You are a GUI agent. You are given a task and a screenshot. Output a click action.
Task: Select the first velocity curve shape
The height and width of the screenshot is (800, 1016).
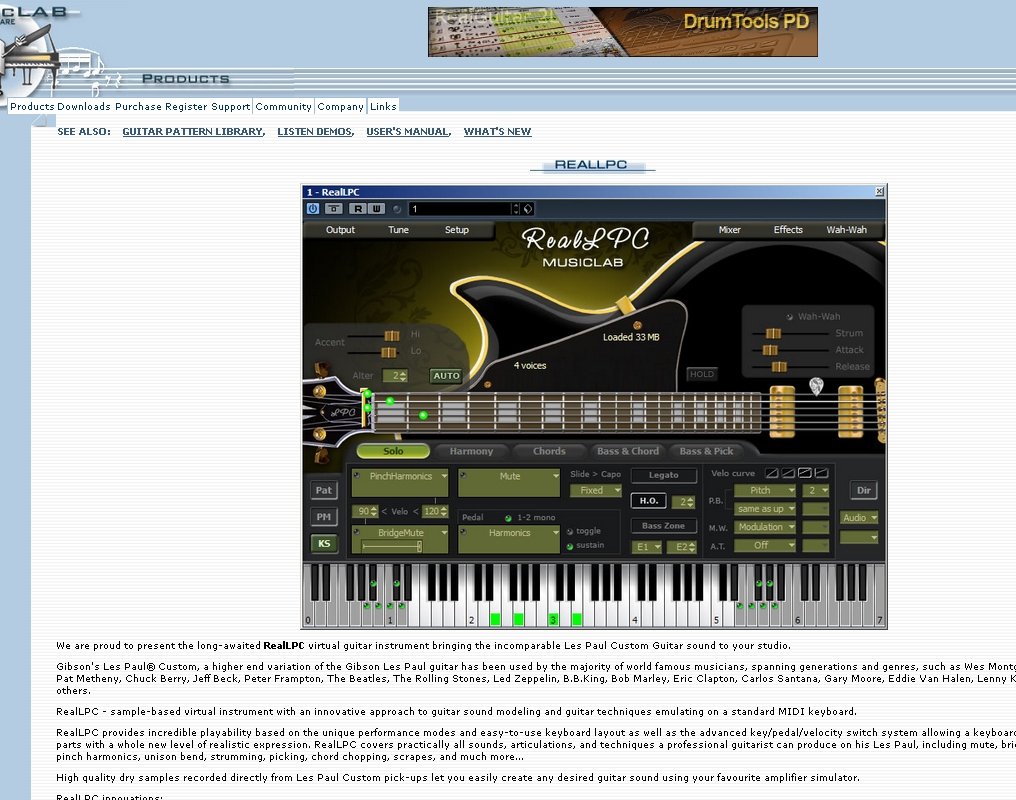772,474
